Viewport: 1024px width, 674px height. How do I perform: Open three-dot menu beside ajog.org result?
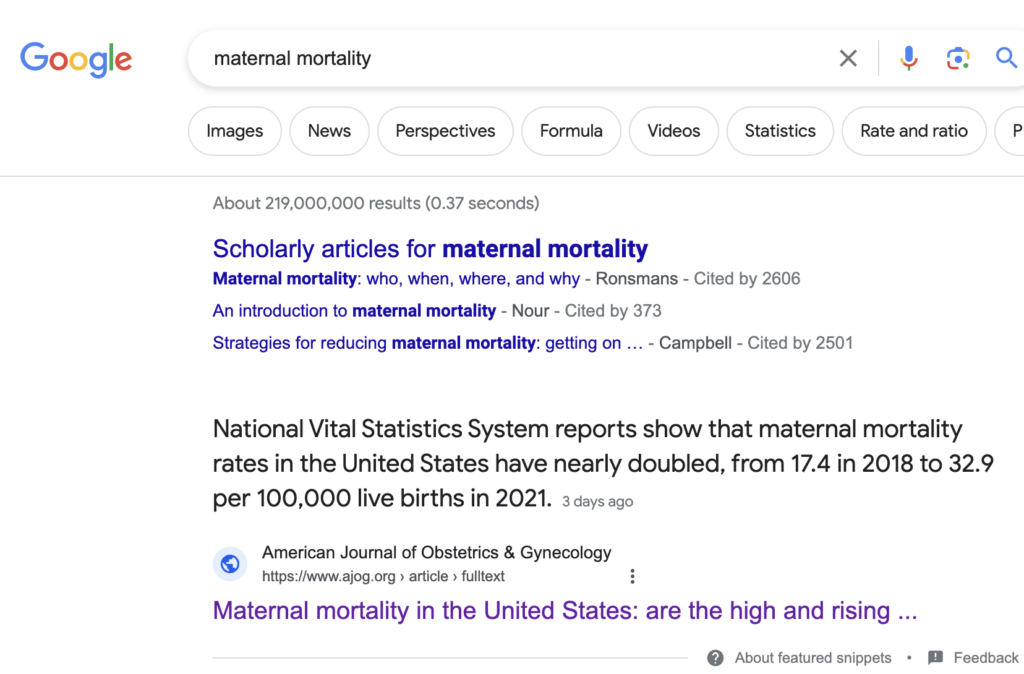point(632,576)
